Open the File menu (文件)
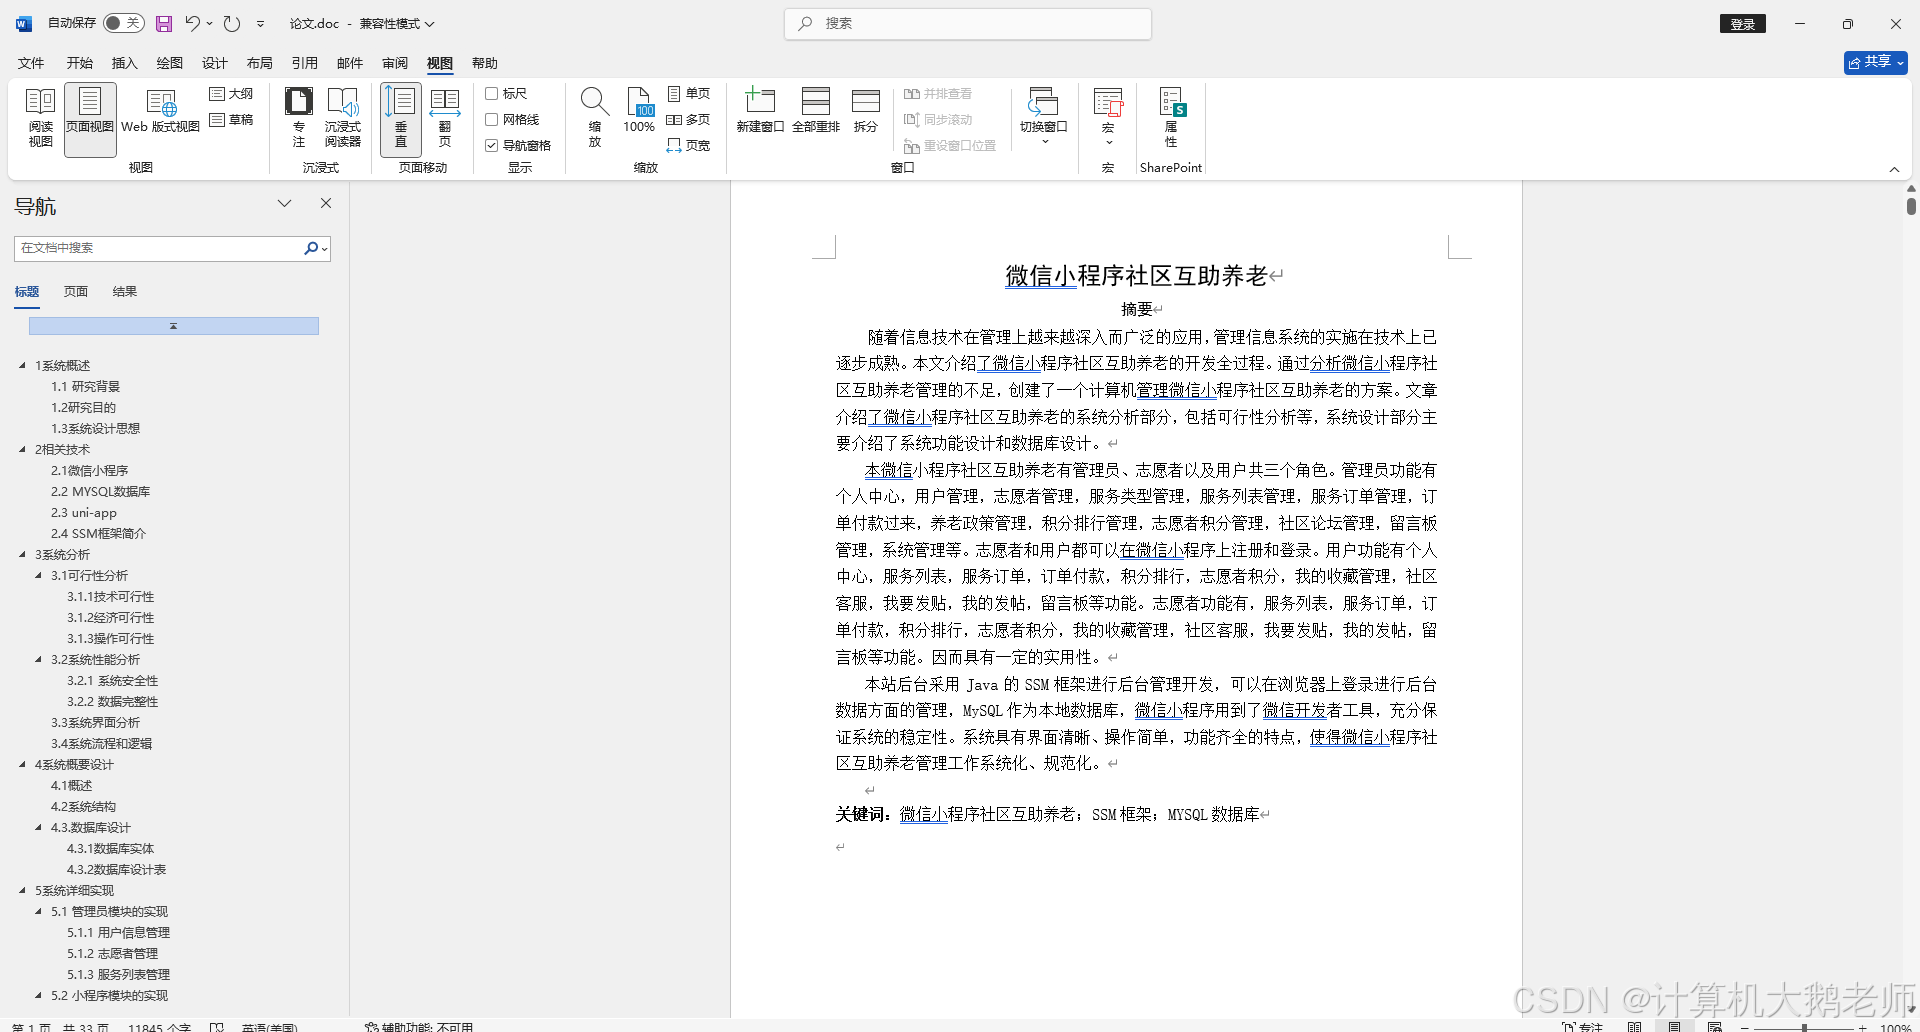This screenshot has height=1032, width=1920. pos(31,63)
